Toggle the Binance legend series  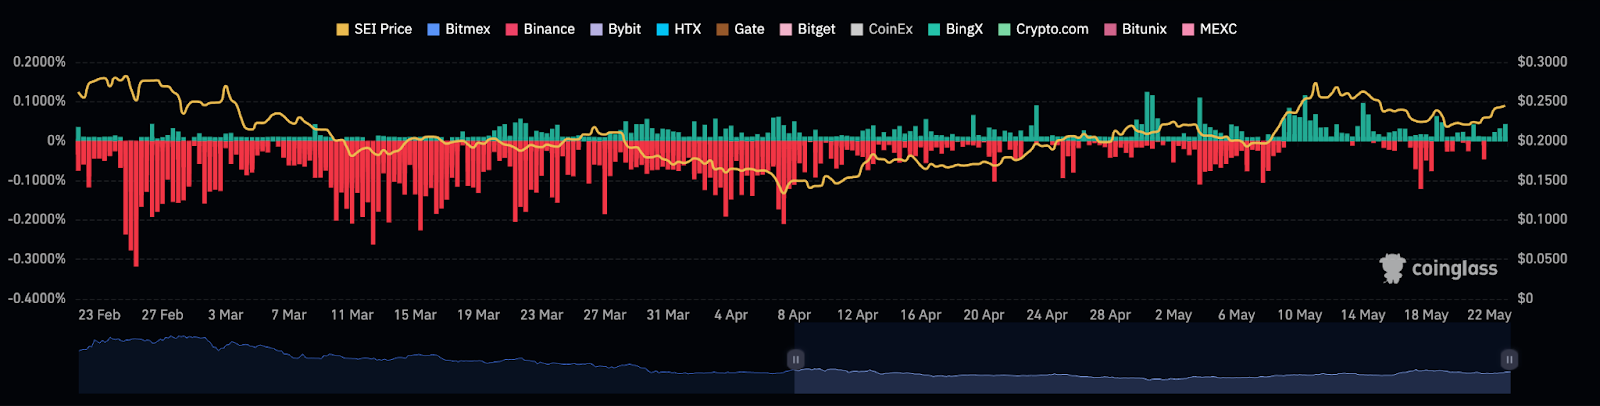pyautogui.click(x=540, y=29)
